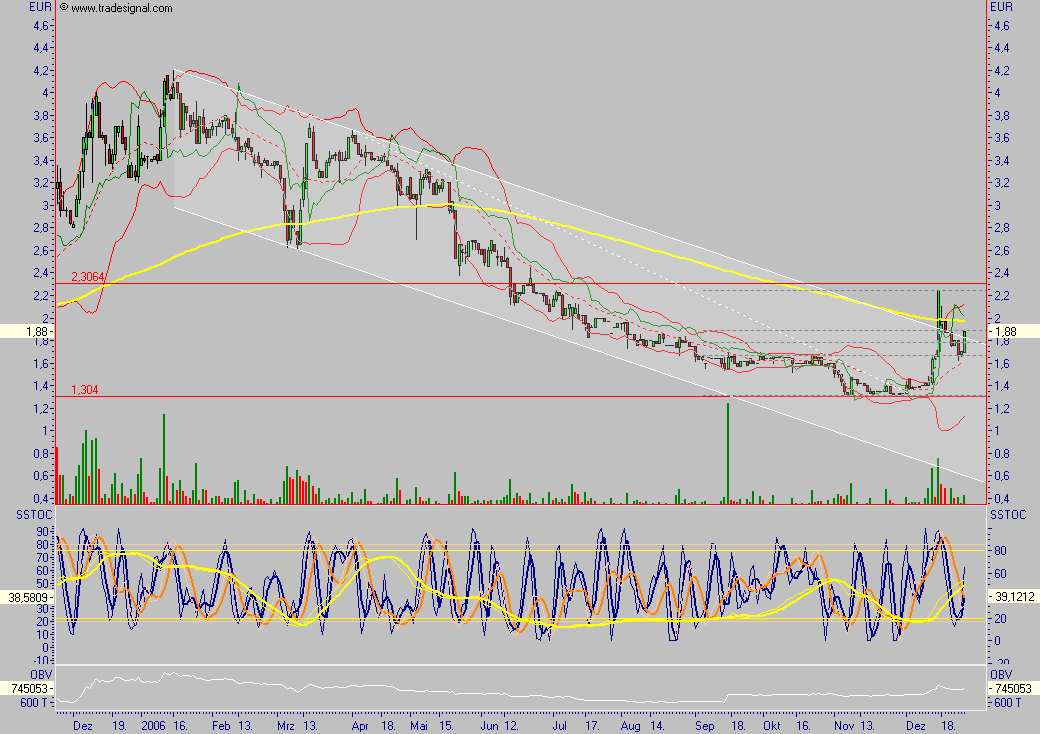Select the Sep month label on time axis
Image resolution: width=1040 pixels, height=734 pixels.
pos(704,726)
